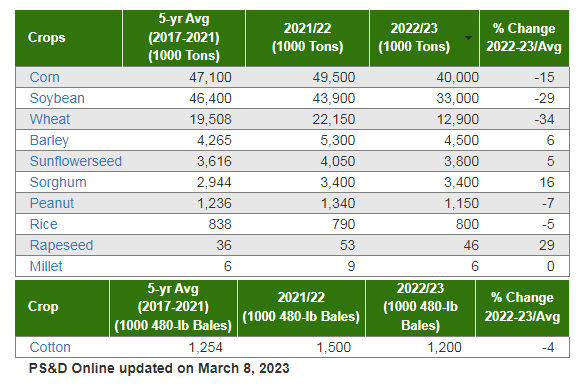
Task: Open the Cotton crop link
Action: point(50,347)
